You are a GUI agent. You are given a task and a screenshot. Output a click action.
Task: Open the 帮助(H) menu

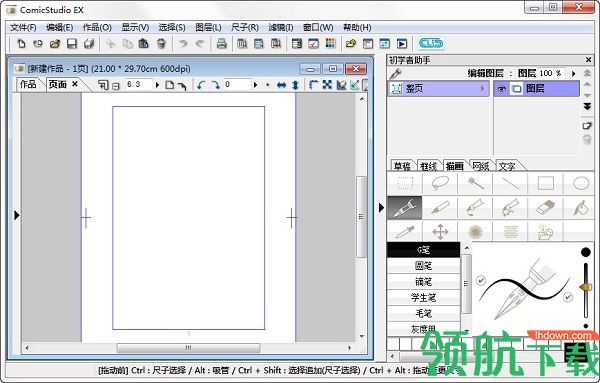(x=357, y=28)
